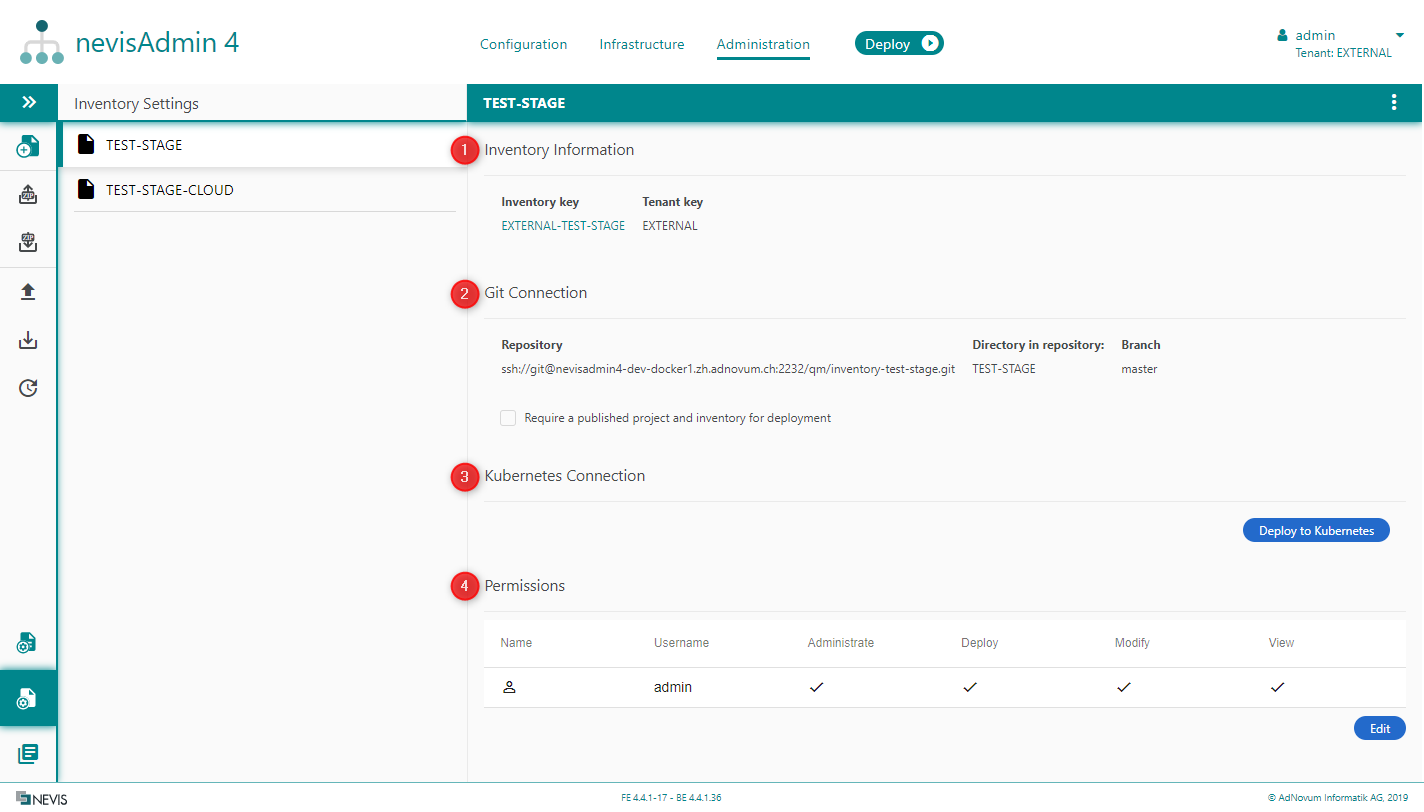Open the three-dot menu for TEST-STAGE
Viewport: 1424px width, 812px height.
tap(1394, 103)
